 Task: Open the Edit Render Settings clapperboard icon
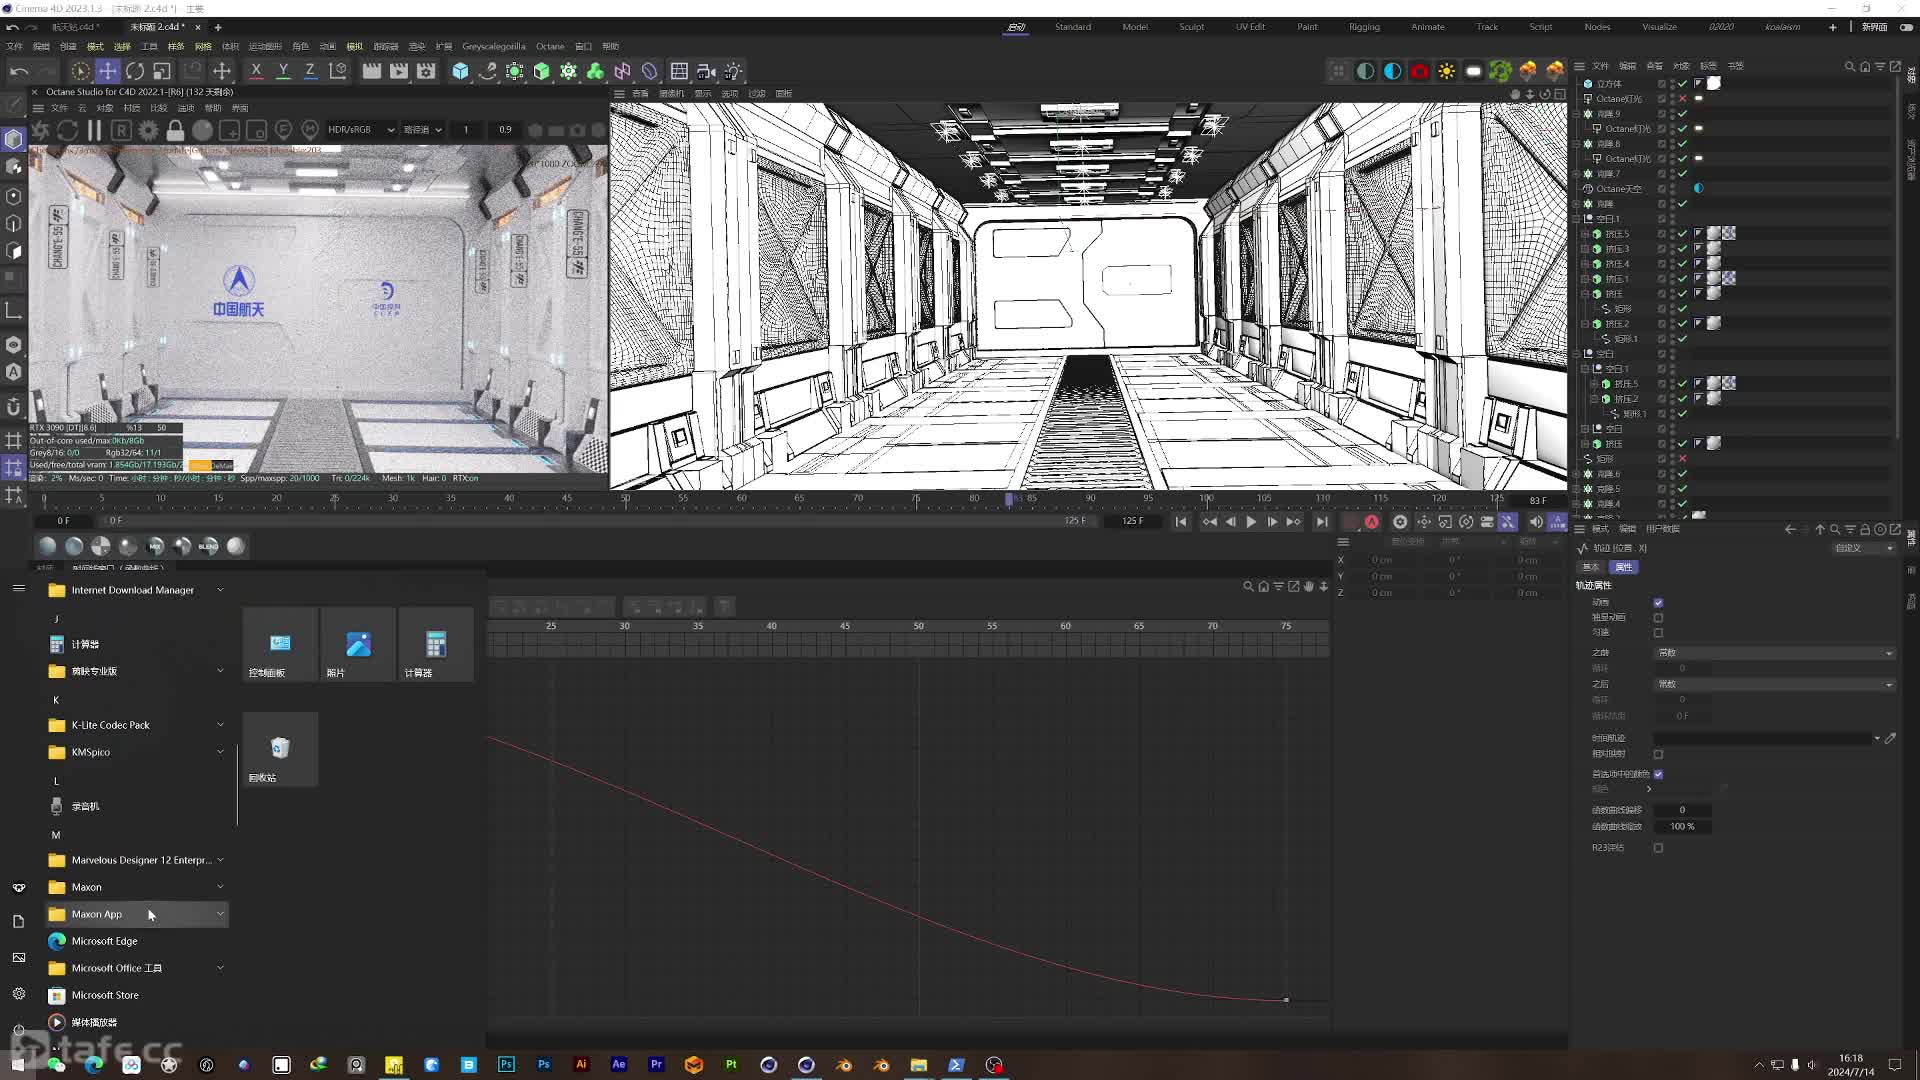pos(426,71)
